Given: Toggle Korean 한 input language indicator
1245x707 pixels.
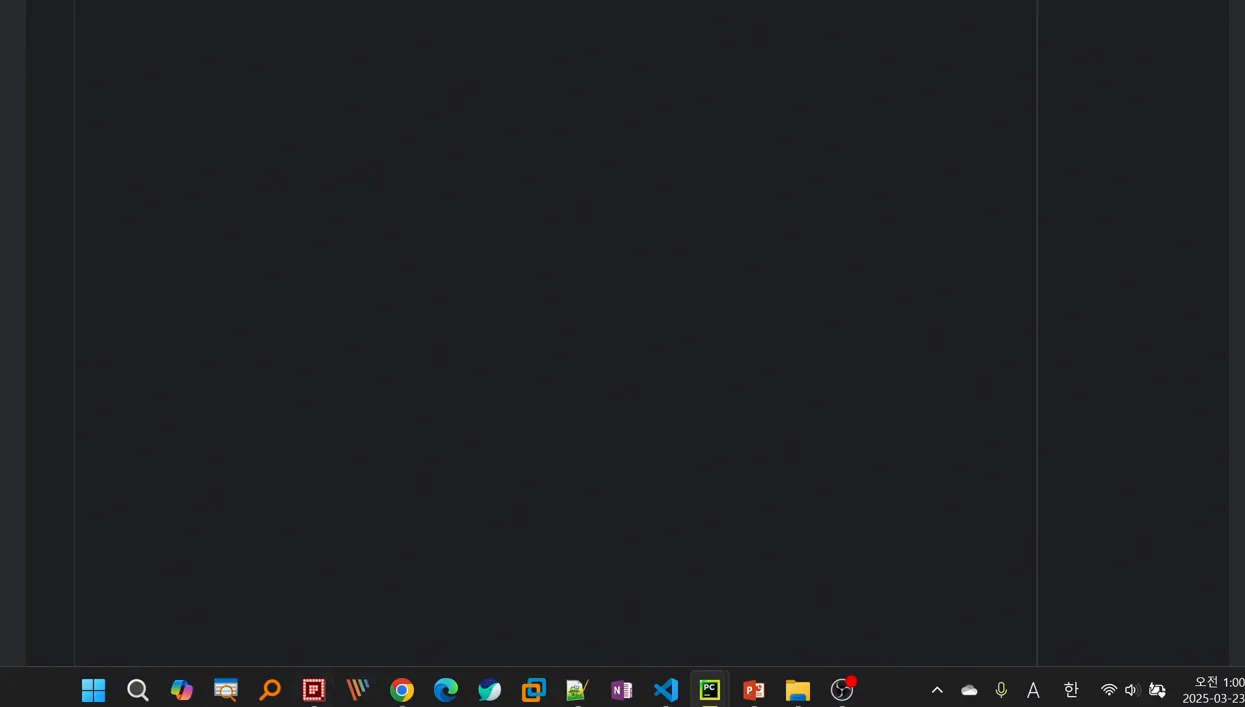Looking at the screenshot, I should pos(1071,690).
